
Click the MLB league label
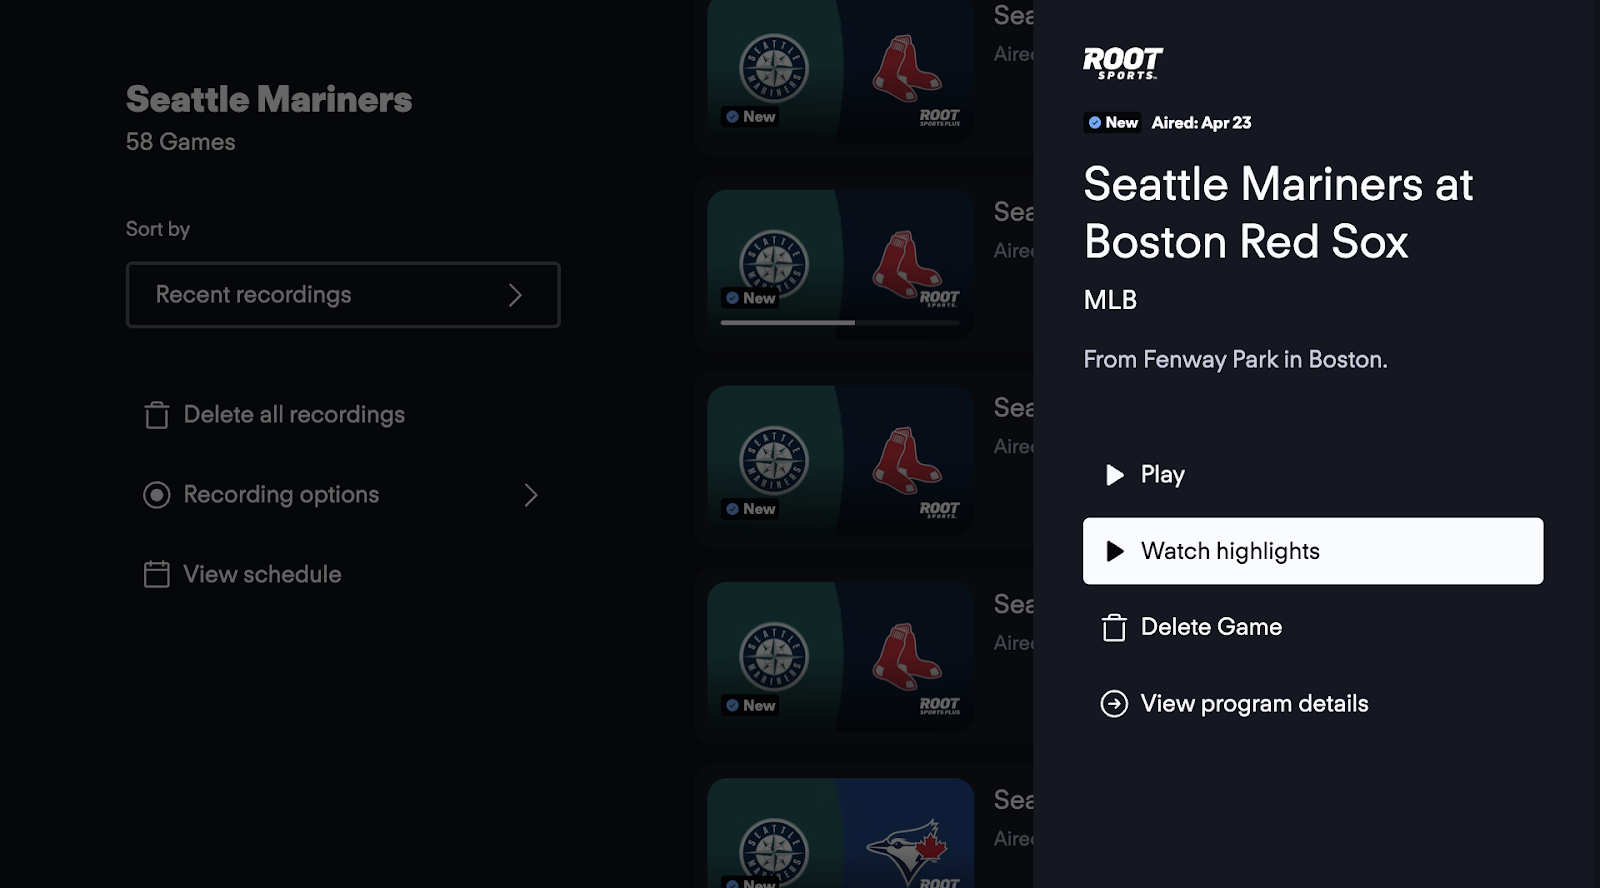point(1110,300)
